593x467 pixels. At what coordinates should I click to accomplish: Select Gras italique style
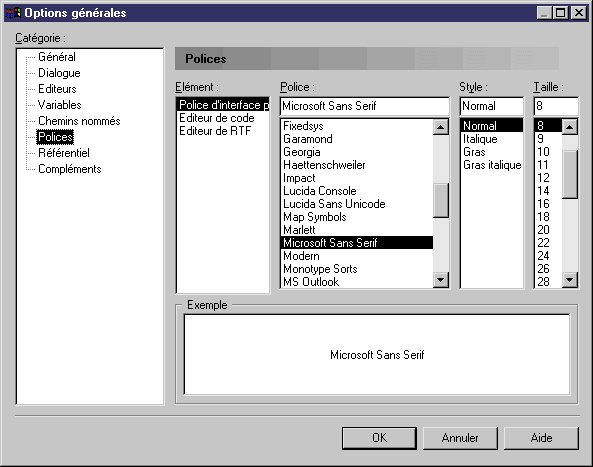pos(492,165)
